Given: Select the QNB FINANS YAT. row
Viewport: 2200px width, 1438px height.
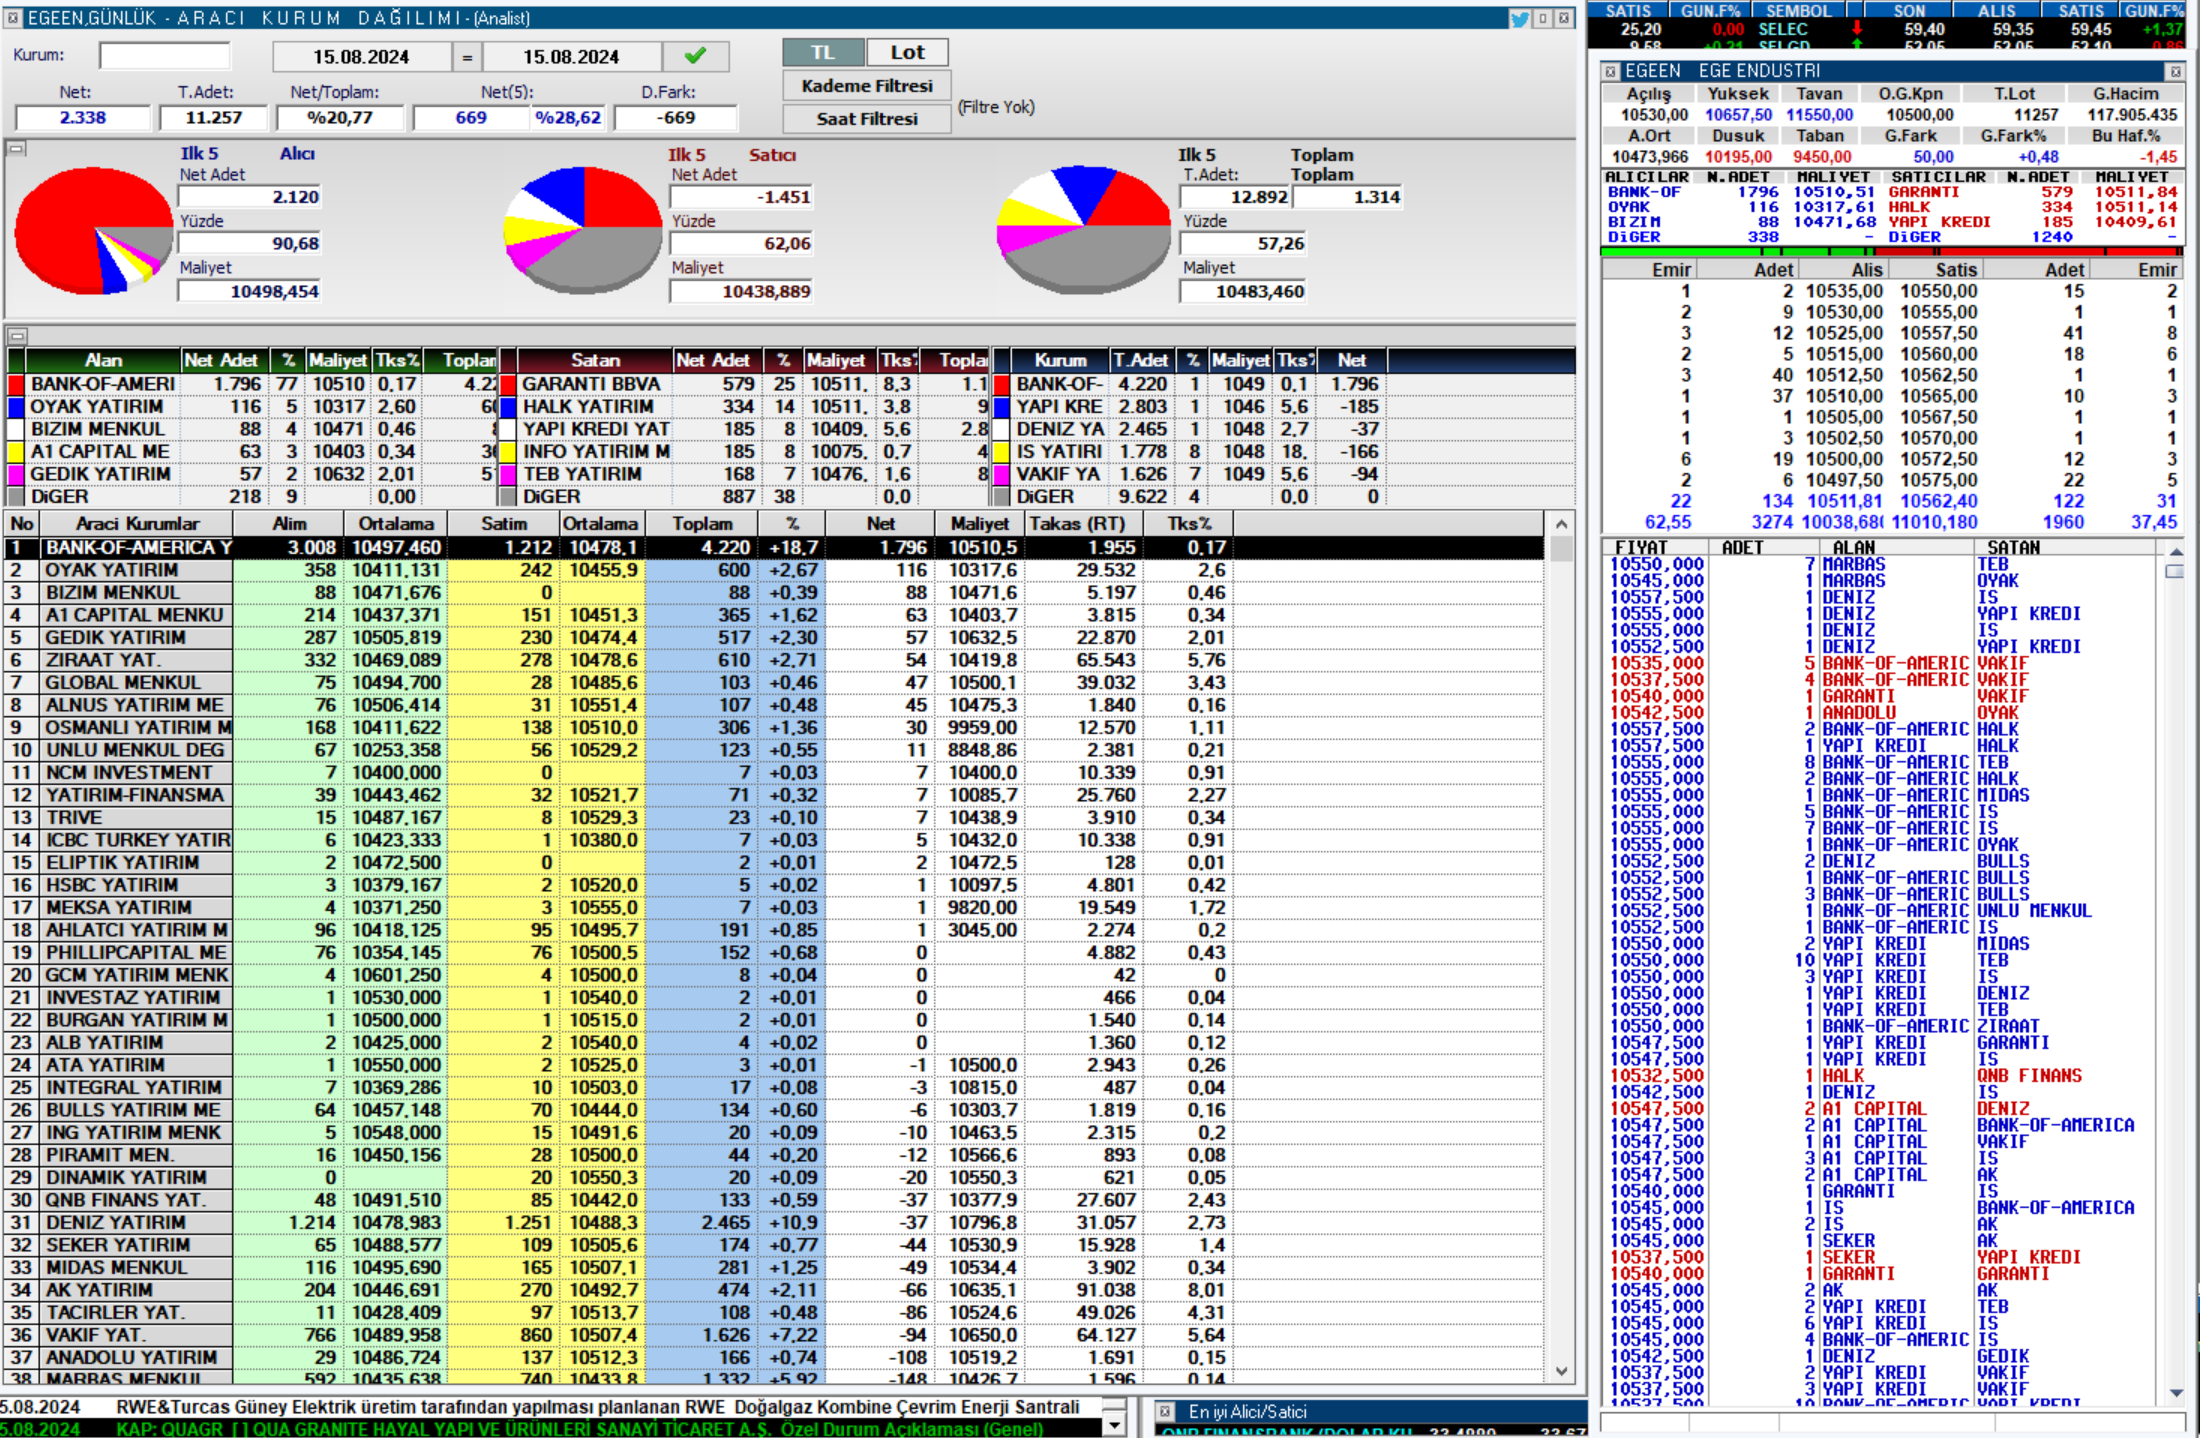Looking at the screenshot, I should coord(774,1200).
